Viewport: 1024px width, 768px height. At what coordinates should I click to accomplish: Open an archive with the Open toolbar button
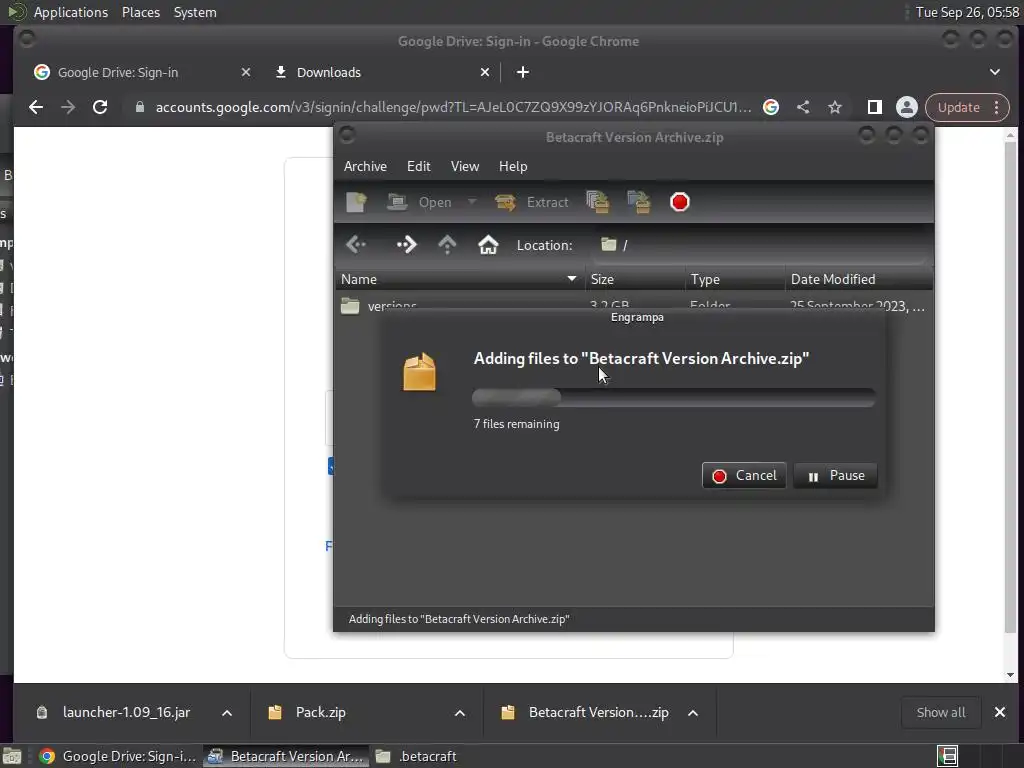pyautogui.click(x=419, y=202)
